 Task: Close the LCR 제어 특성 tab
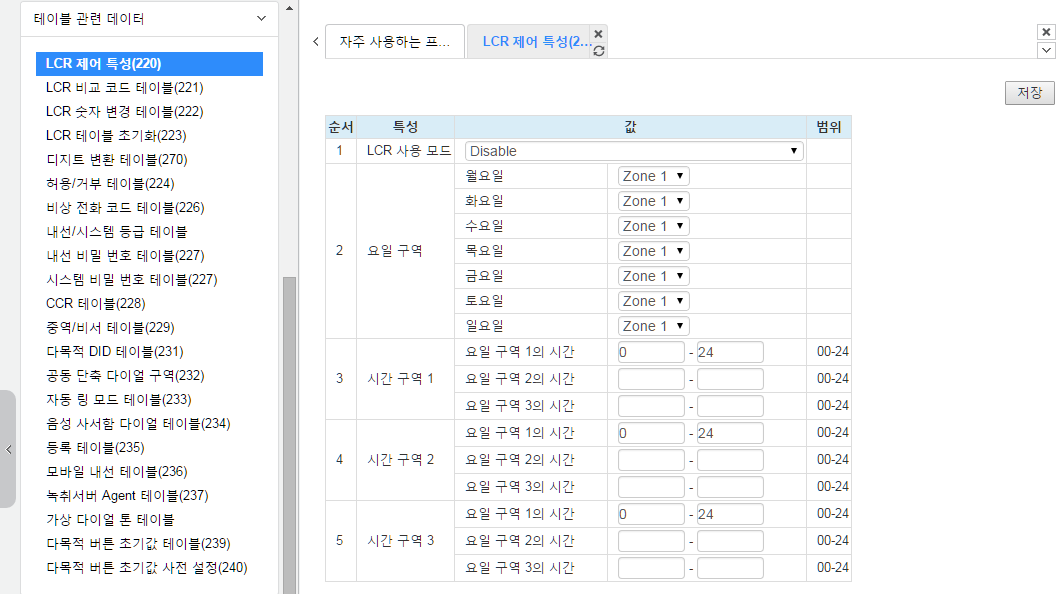click(598, 34)
